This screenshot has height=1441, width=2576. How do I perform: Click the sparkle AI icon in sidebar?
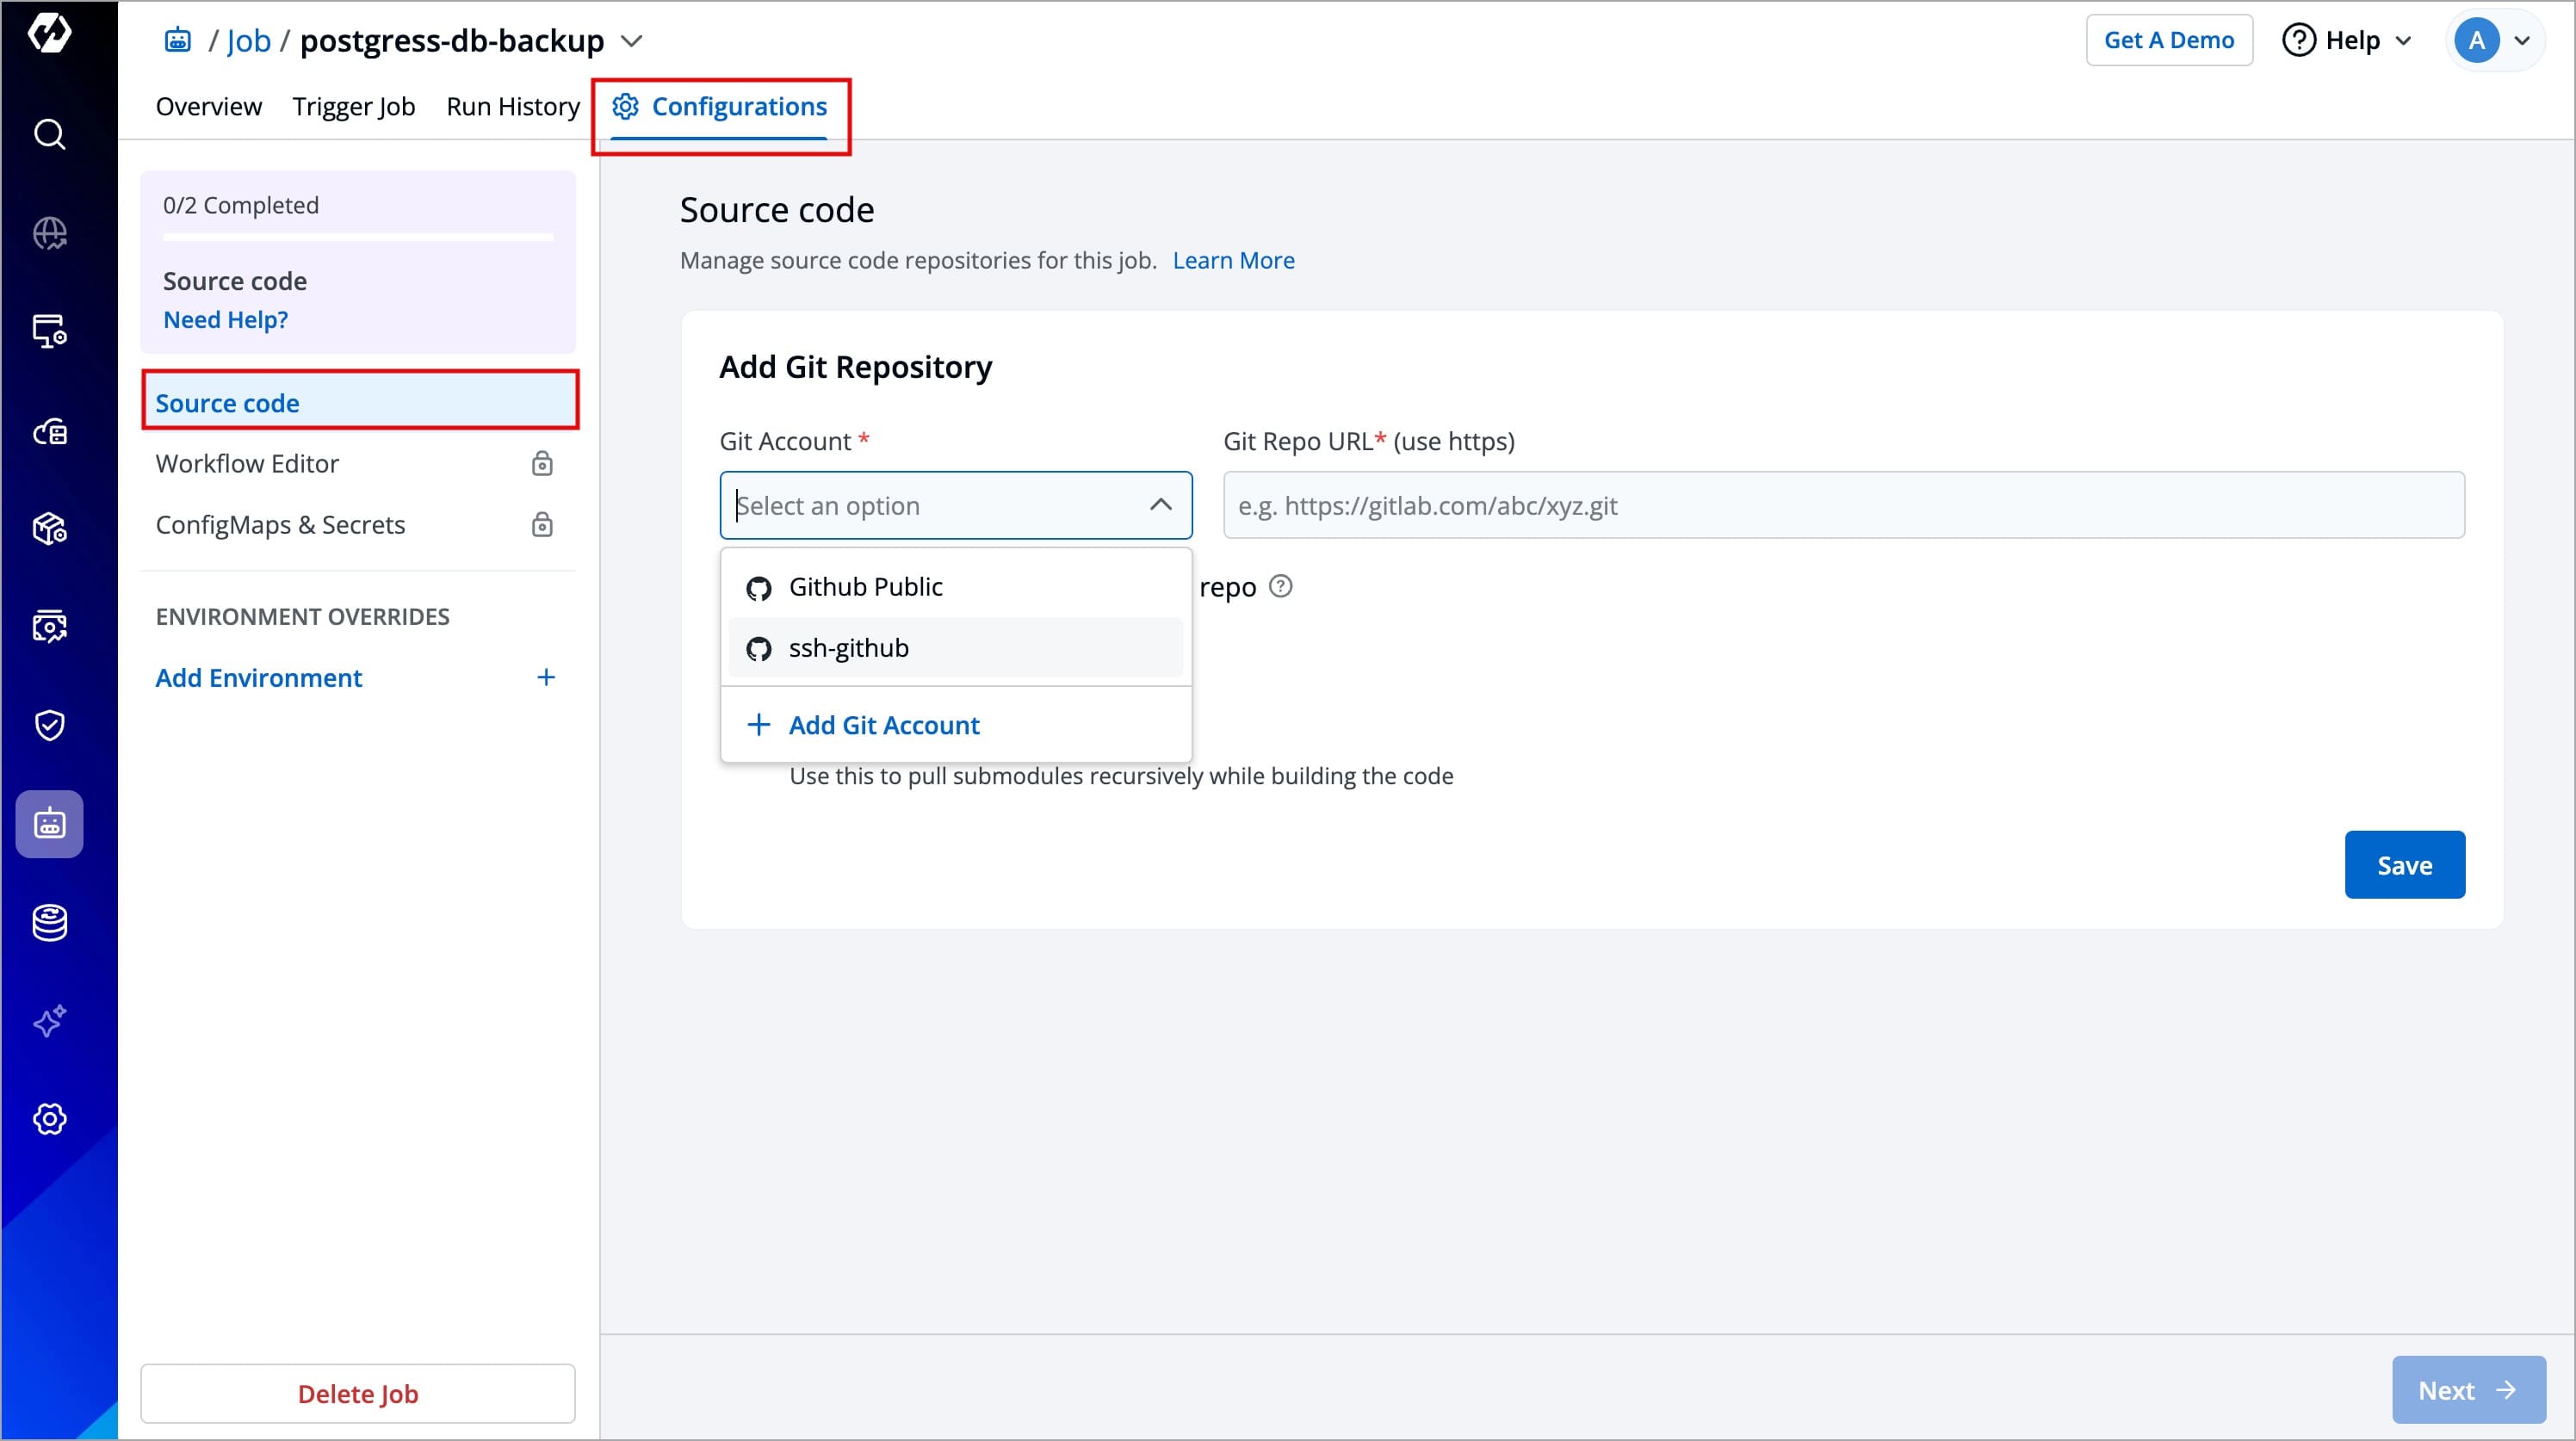(x=49, y=1021)
